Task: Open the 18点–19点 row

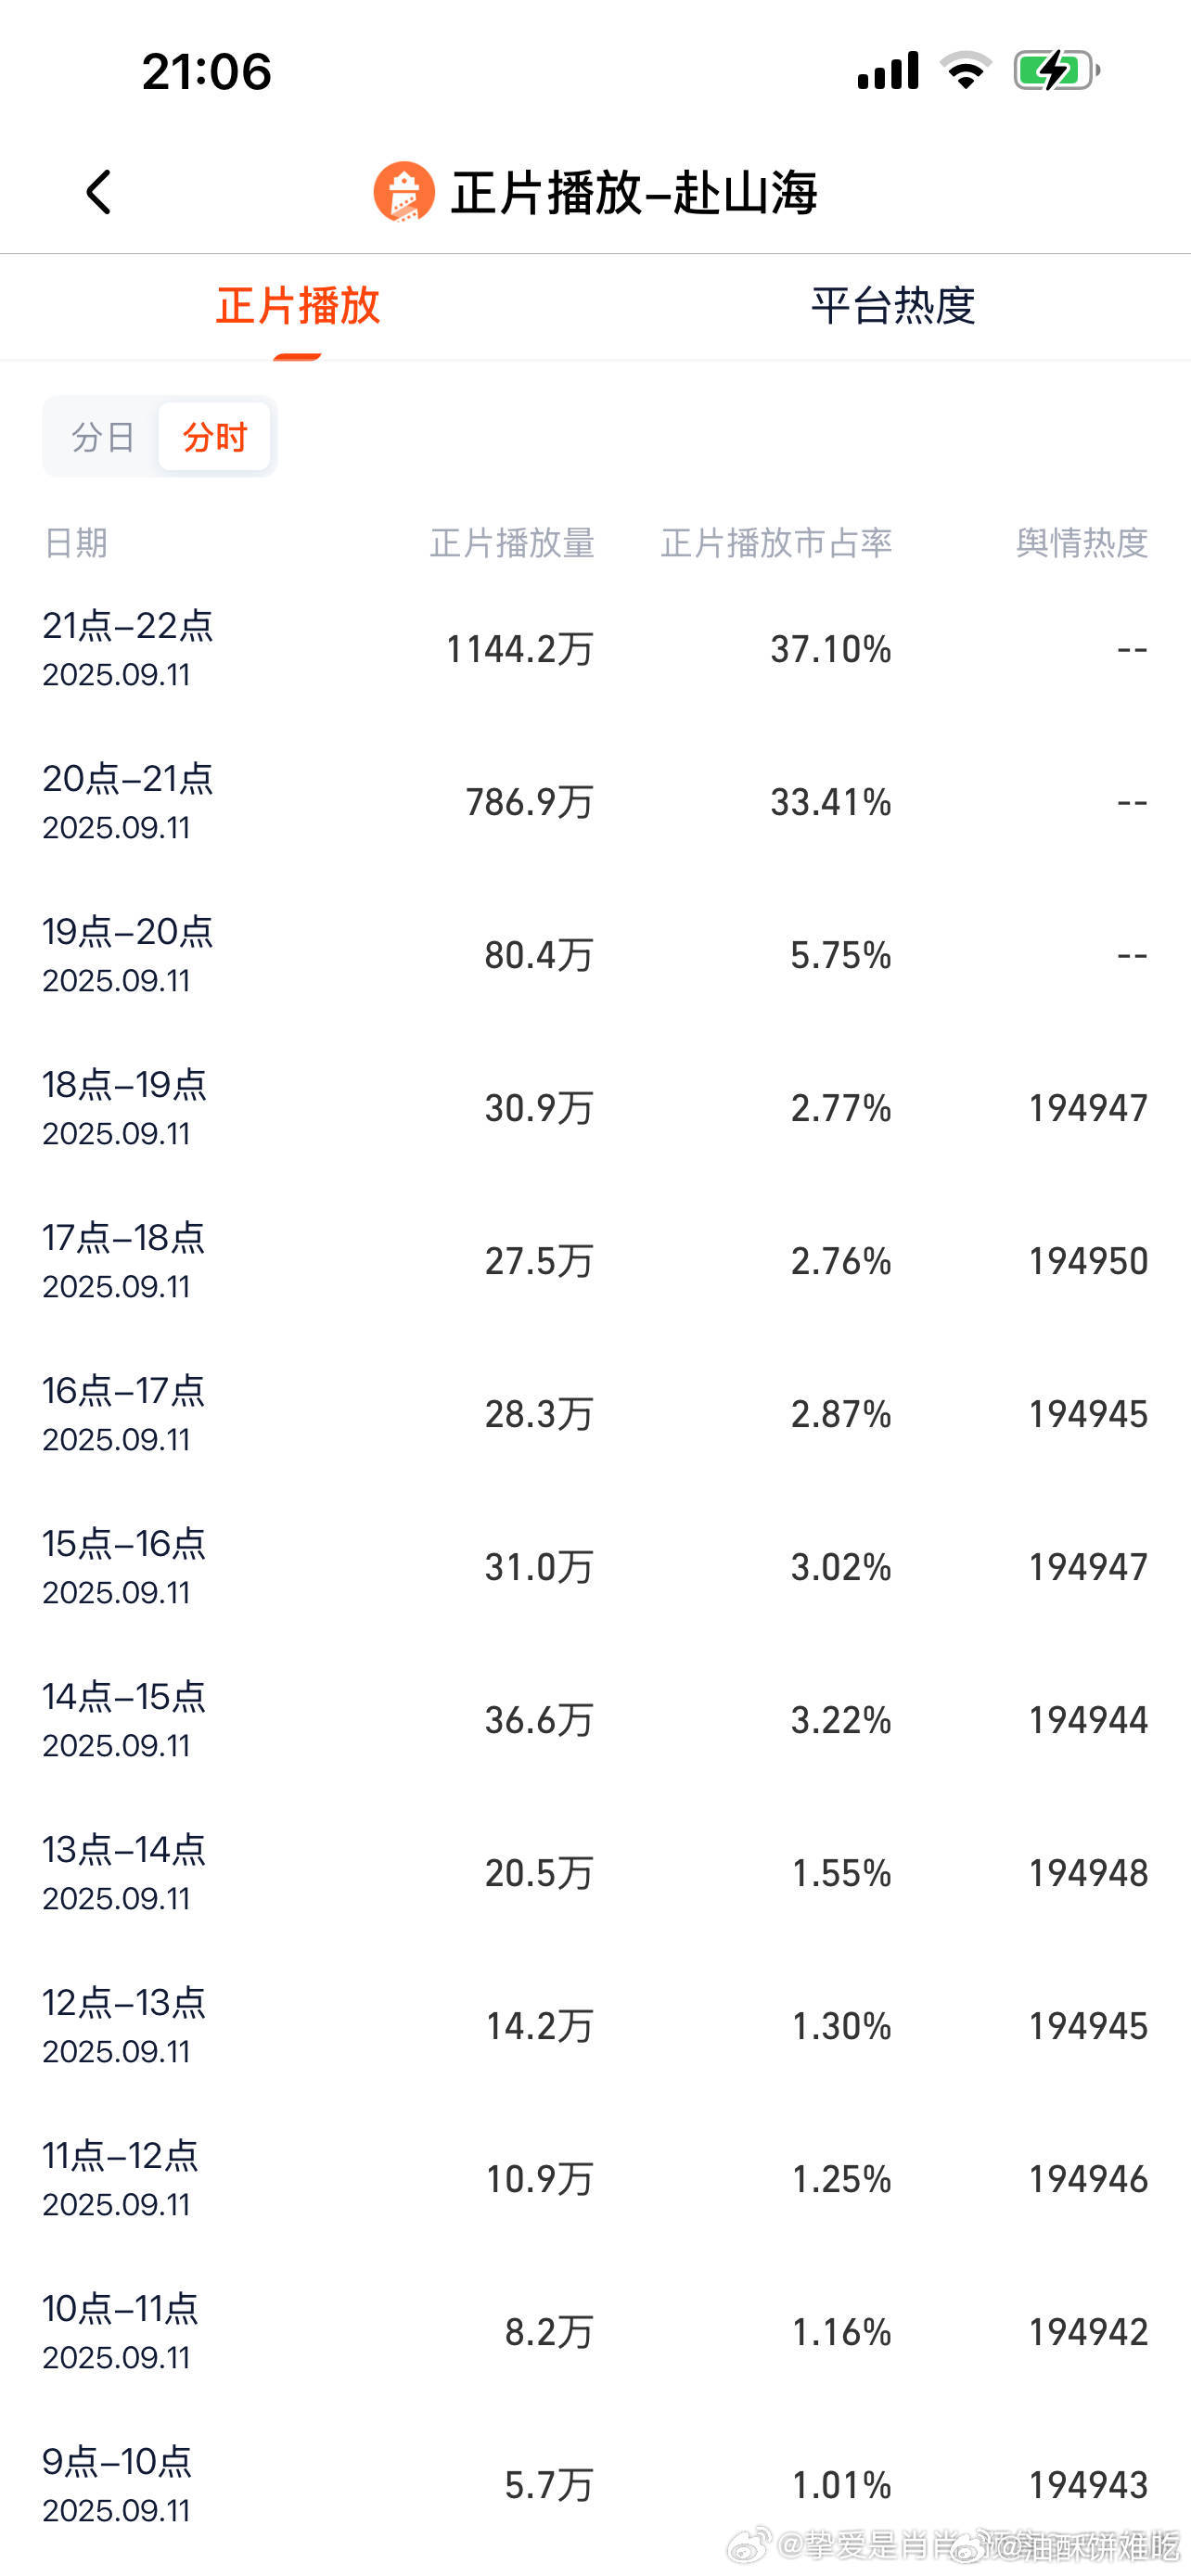Action: tap(595, 1108)
